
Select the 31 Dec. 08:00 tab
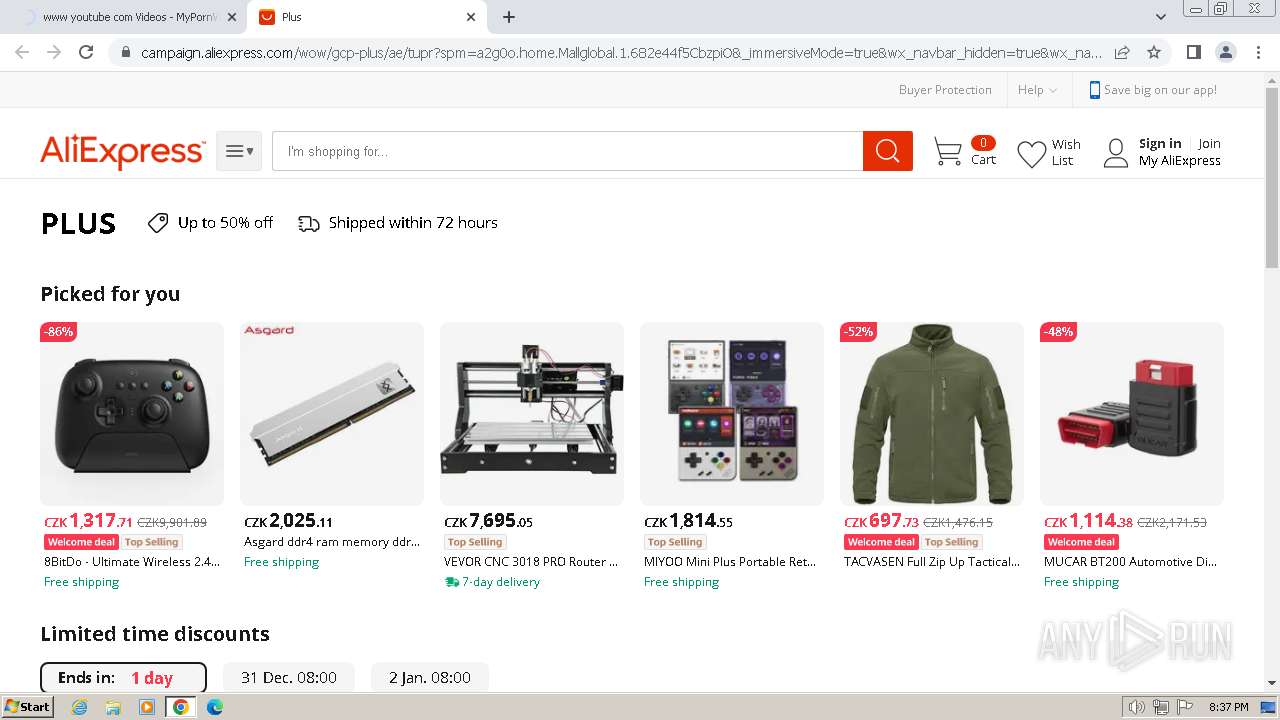pyautogui.click(x=288, y=678)
